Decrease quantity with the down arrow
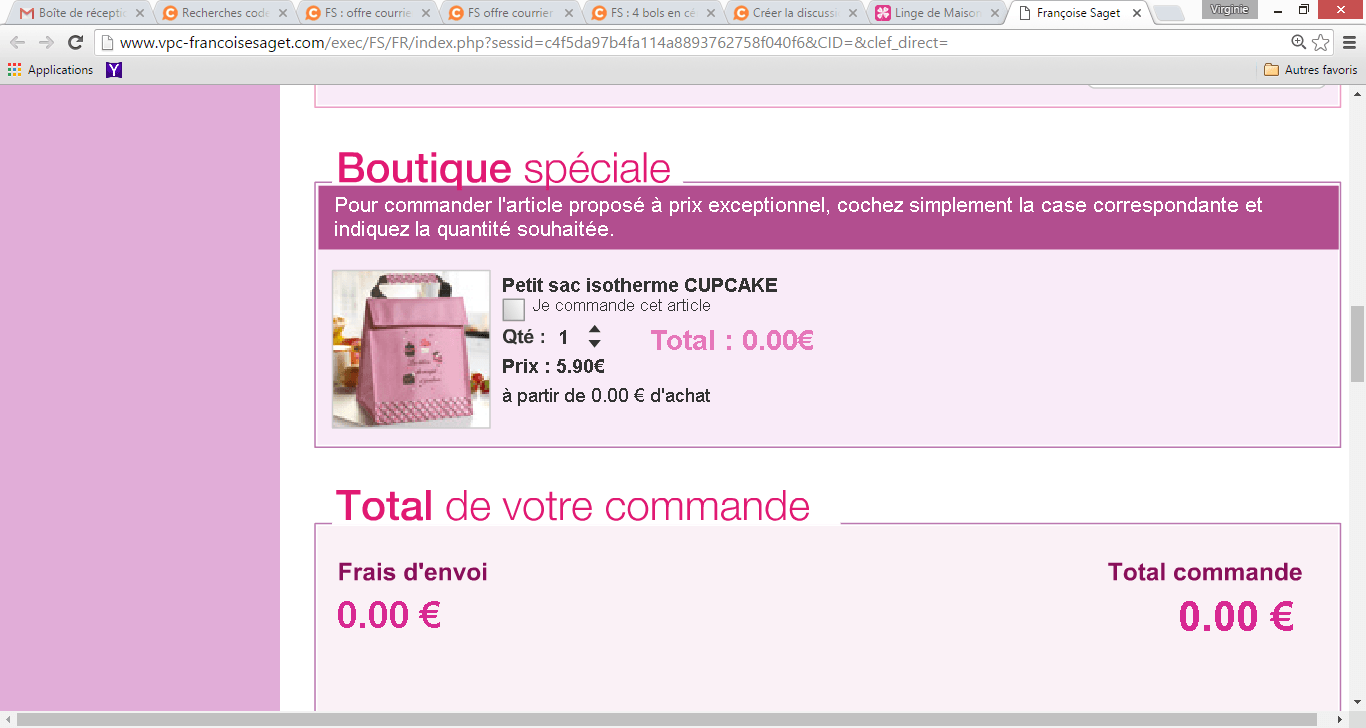This screenshot has height=728, width=1366. click(x=594, y=344)
